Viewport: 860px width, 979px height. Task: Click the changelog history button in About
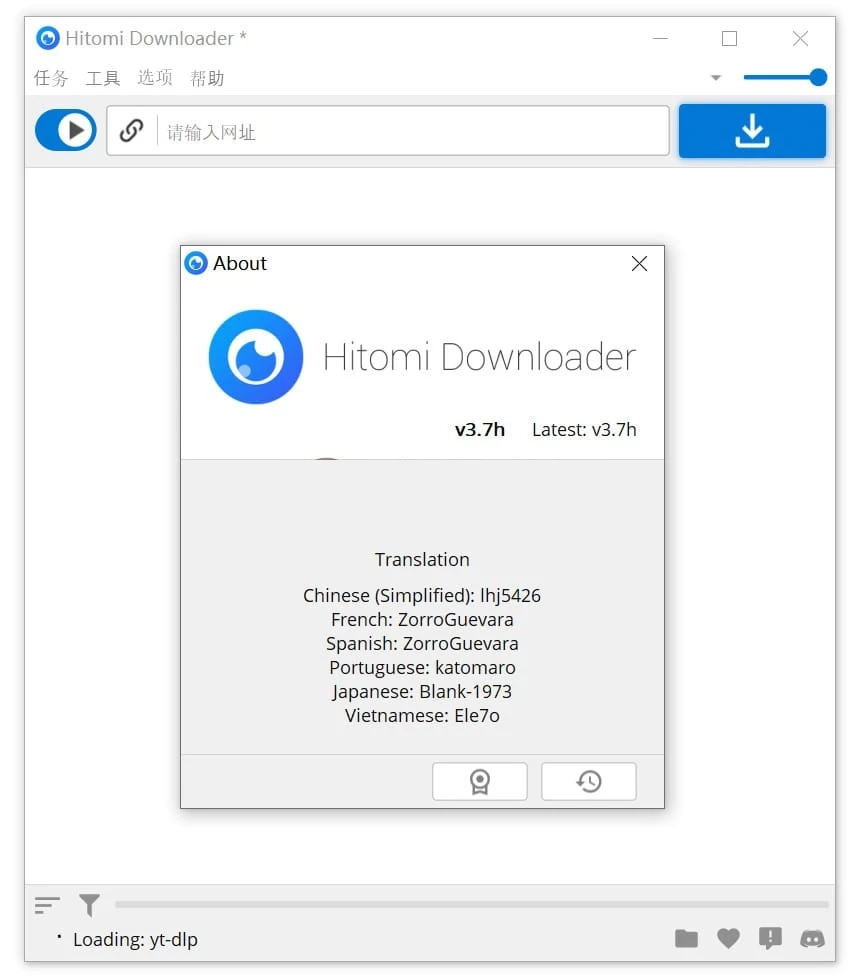tap(588, 781)
